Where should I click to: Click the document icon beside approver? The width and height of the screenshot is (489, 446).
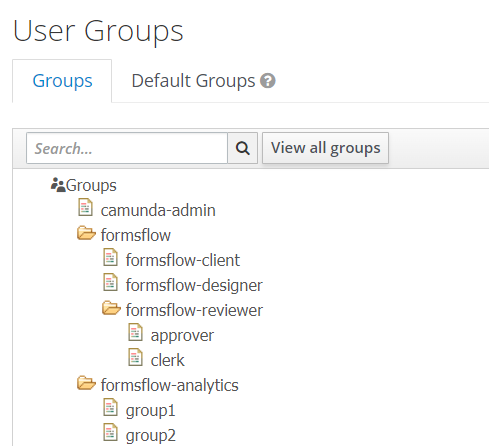point(135,333)
